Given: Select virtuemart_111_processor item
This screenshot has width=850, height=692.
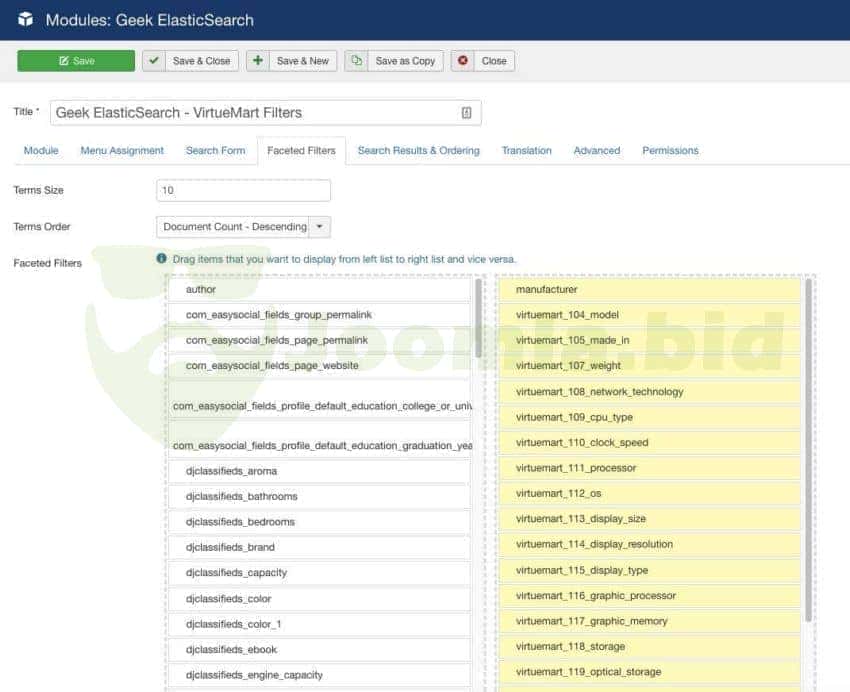Looking at the screenshot, I should click(649, 468).
